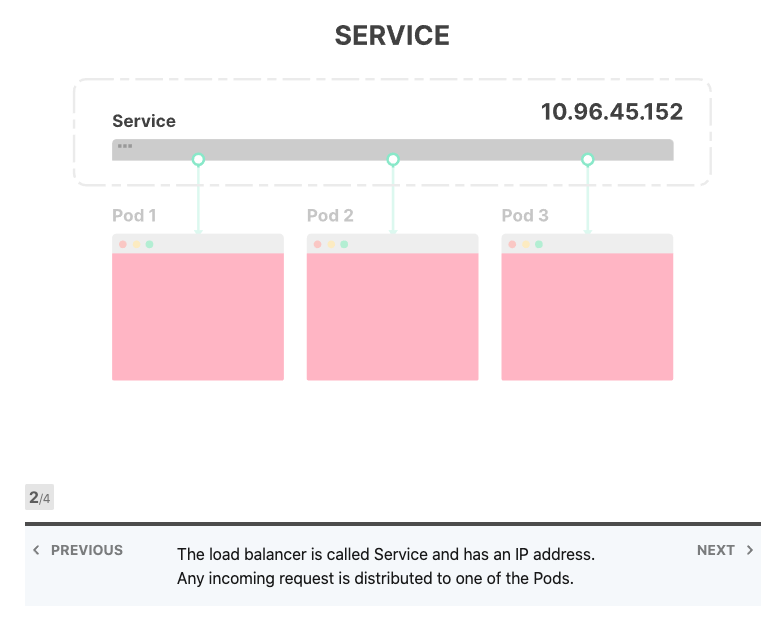Click the red dot in Pod 1 window

tap(123, 244)
